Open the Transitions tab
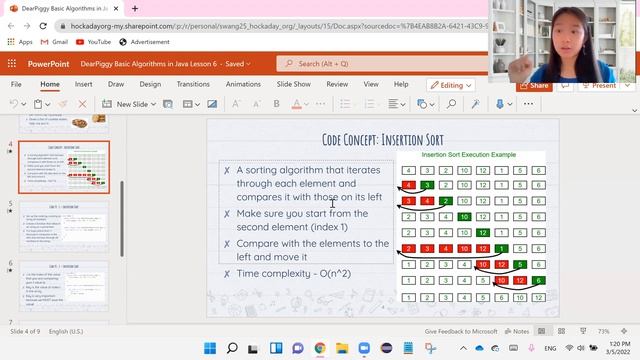 pyautogui.click(x=193, y=84)
